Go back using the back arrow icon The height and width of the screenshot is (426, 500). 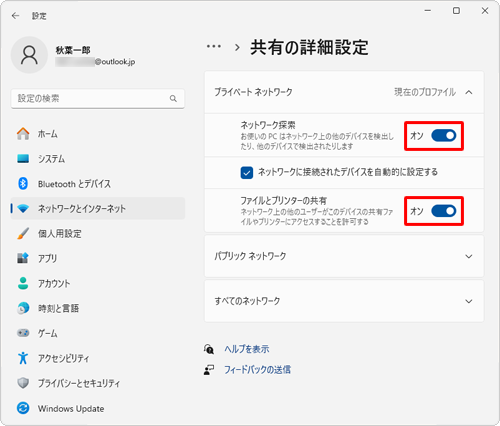pyautogui.click(x=15, y=16)
